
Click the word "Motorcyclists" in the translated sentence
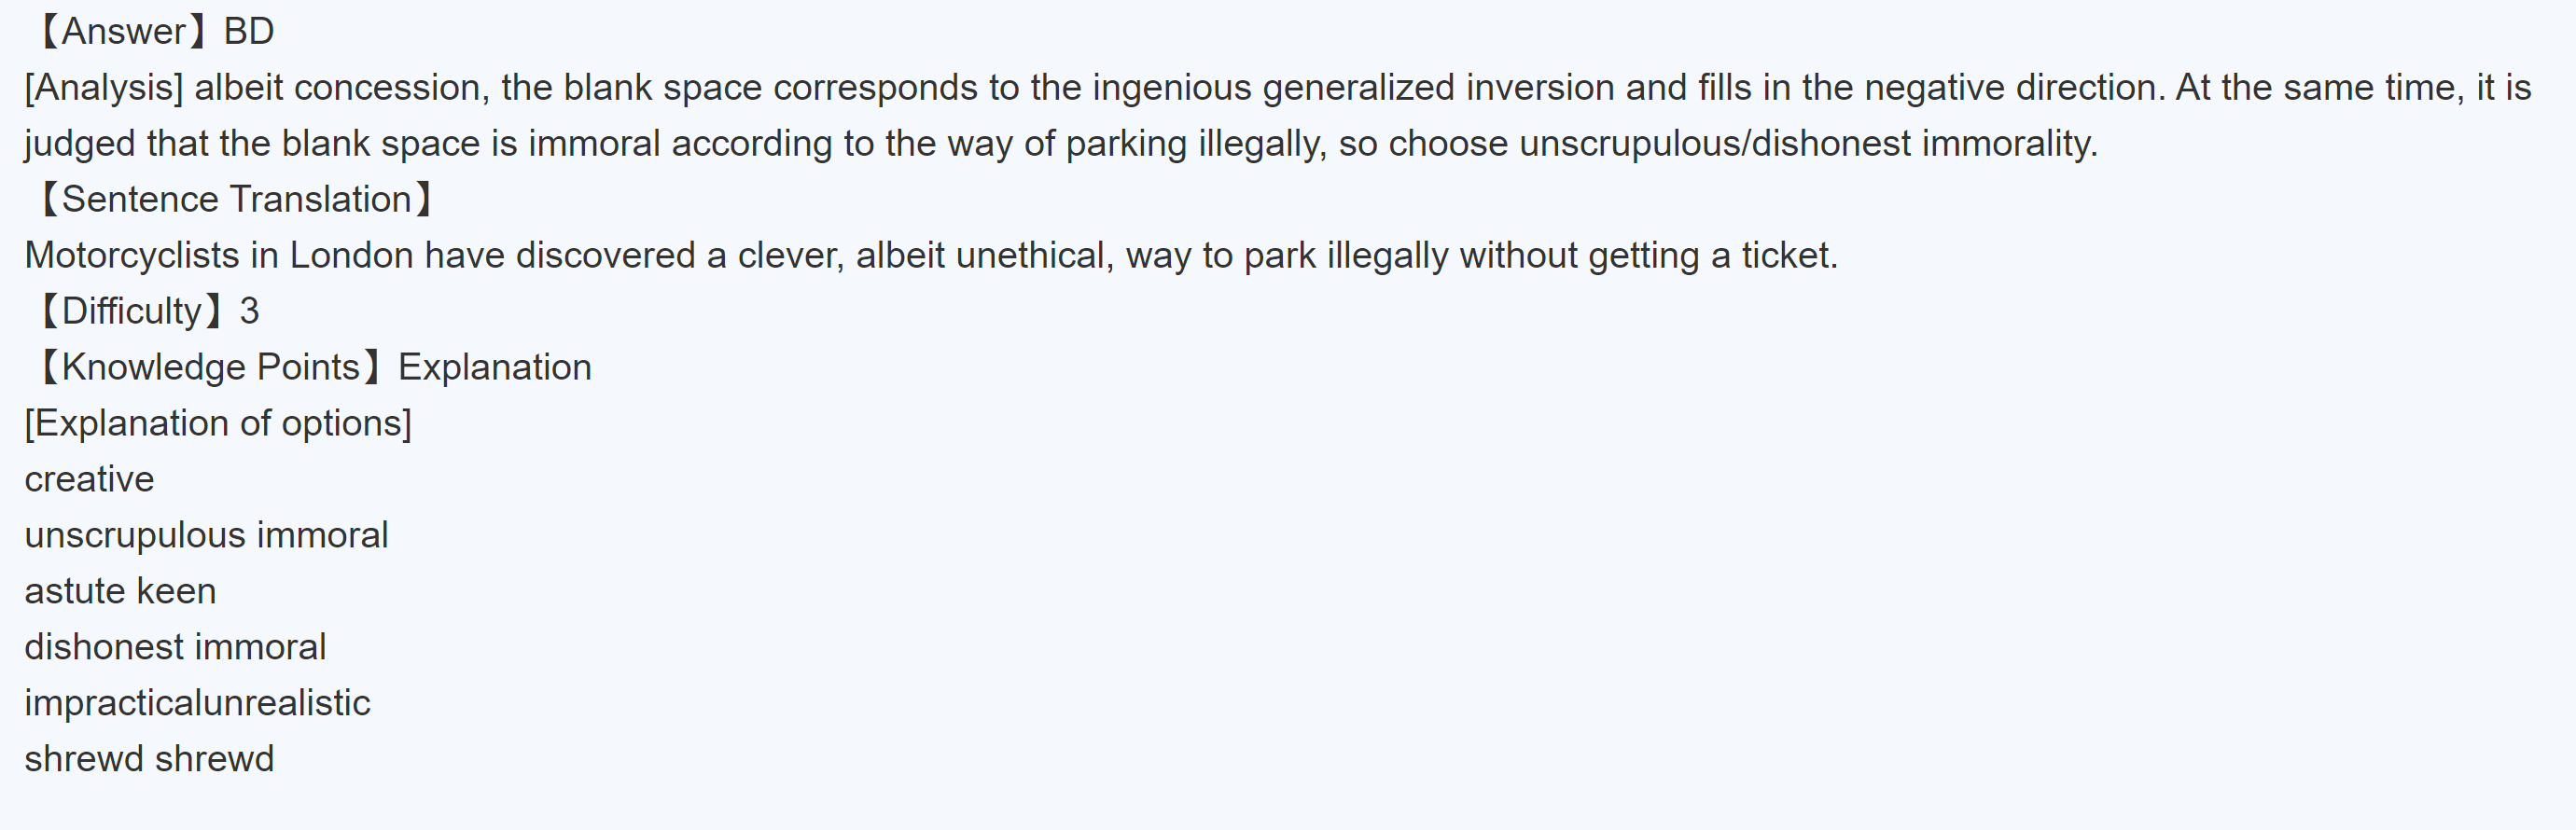pos(132,256)
